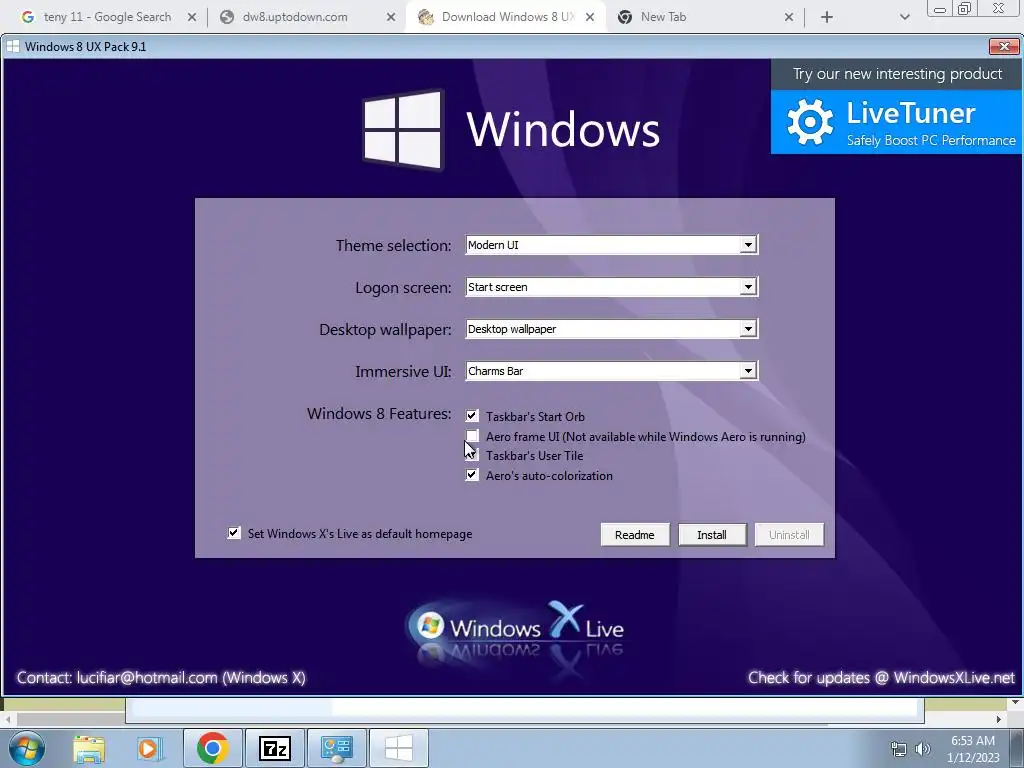This screenshot has width=1024, height=768.
Task: Close the Download Windows 8 UX tab
Action: coord(590,17)
